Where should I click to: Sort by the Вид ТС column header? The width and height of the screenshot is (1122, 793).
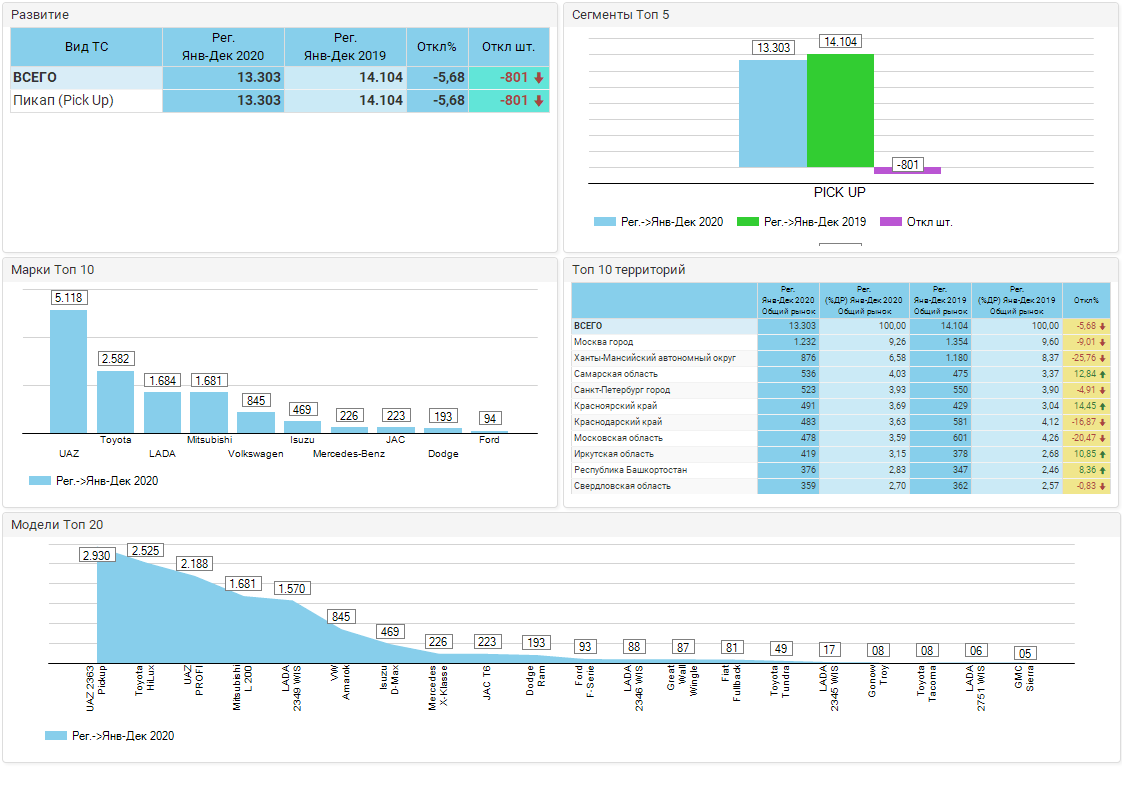click(86, 47)
